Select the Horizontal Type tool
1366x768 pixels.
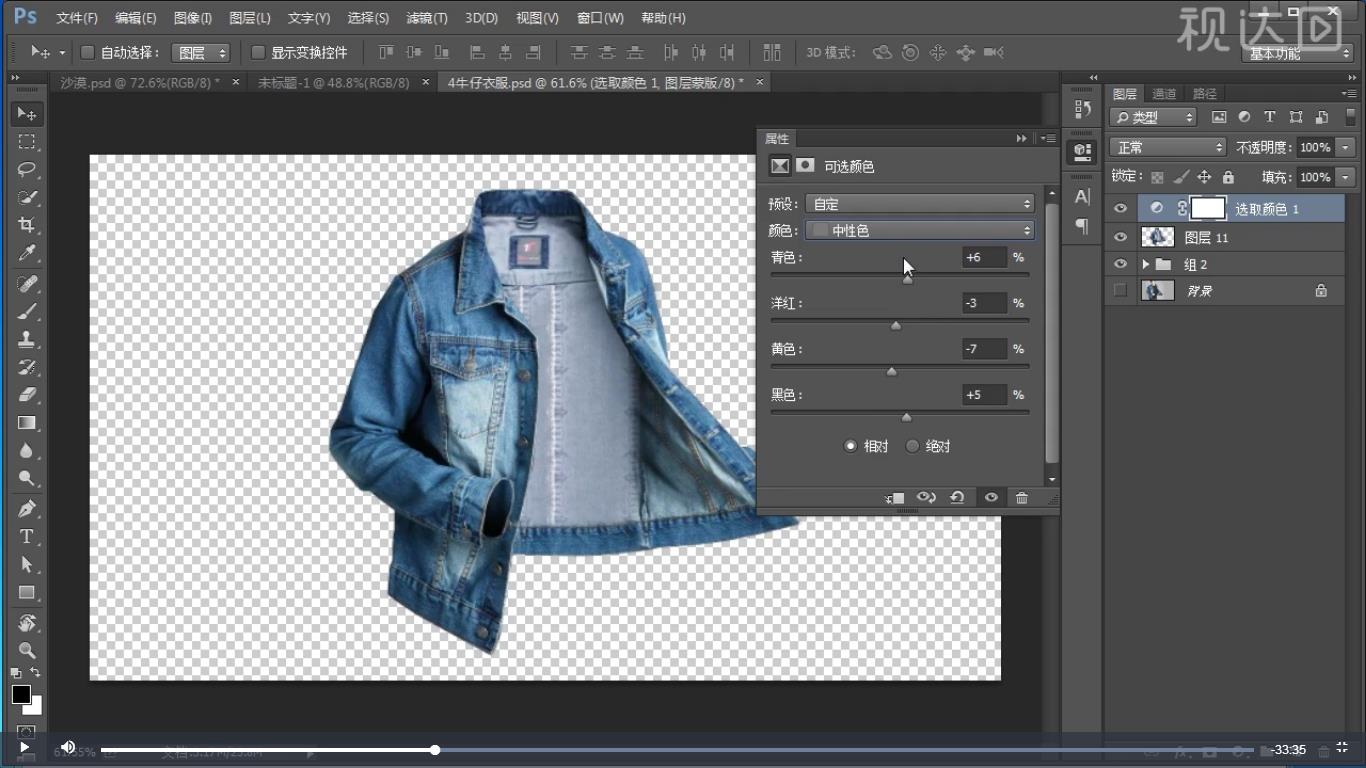coord(27,537)
